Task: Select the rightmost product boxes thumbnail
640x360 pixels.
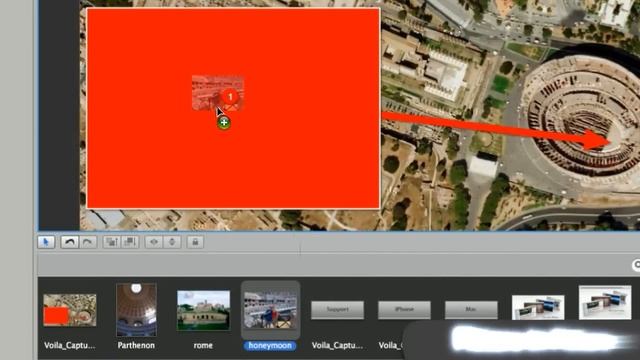Action: coord(605,302)
